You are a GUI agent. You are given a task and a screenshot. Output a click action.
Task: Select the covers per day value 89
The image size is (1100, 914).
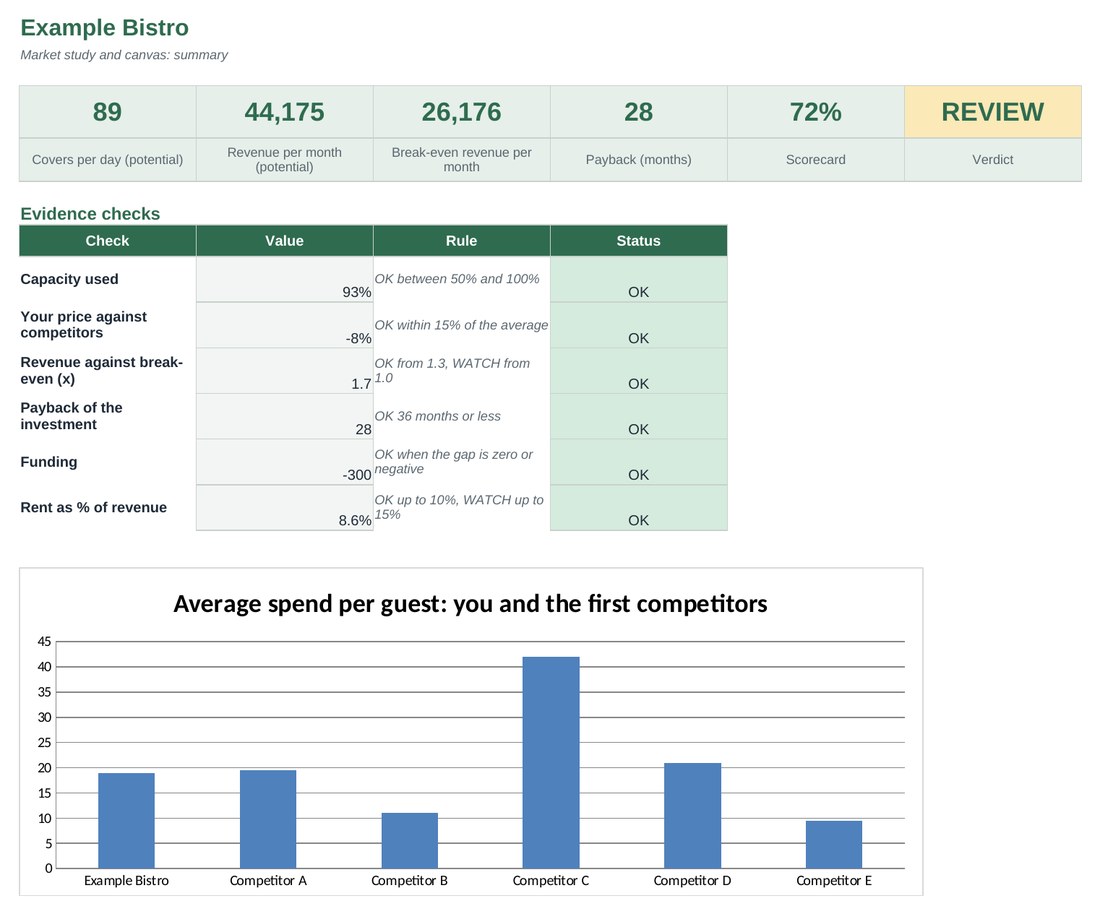click(107, 112)
